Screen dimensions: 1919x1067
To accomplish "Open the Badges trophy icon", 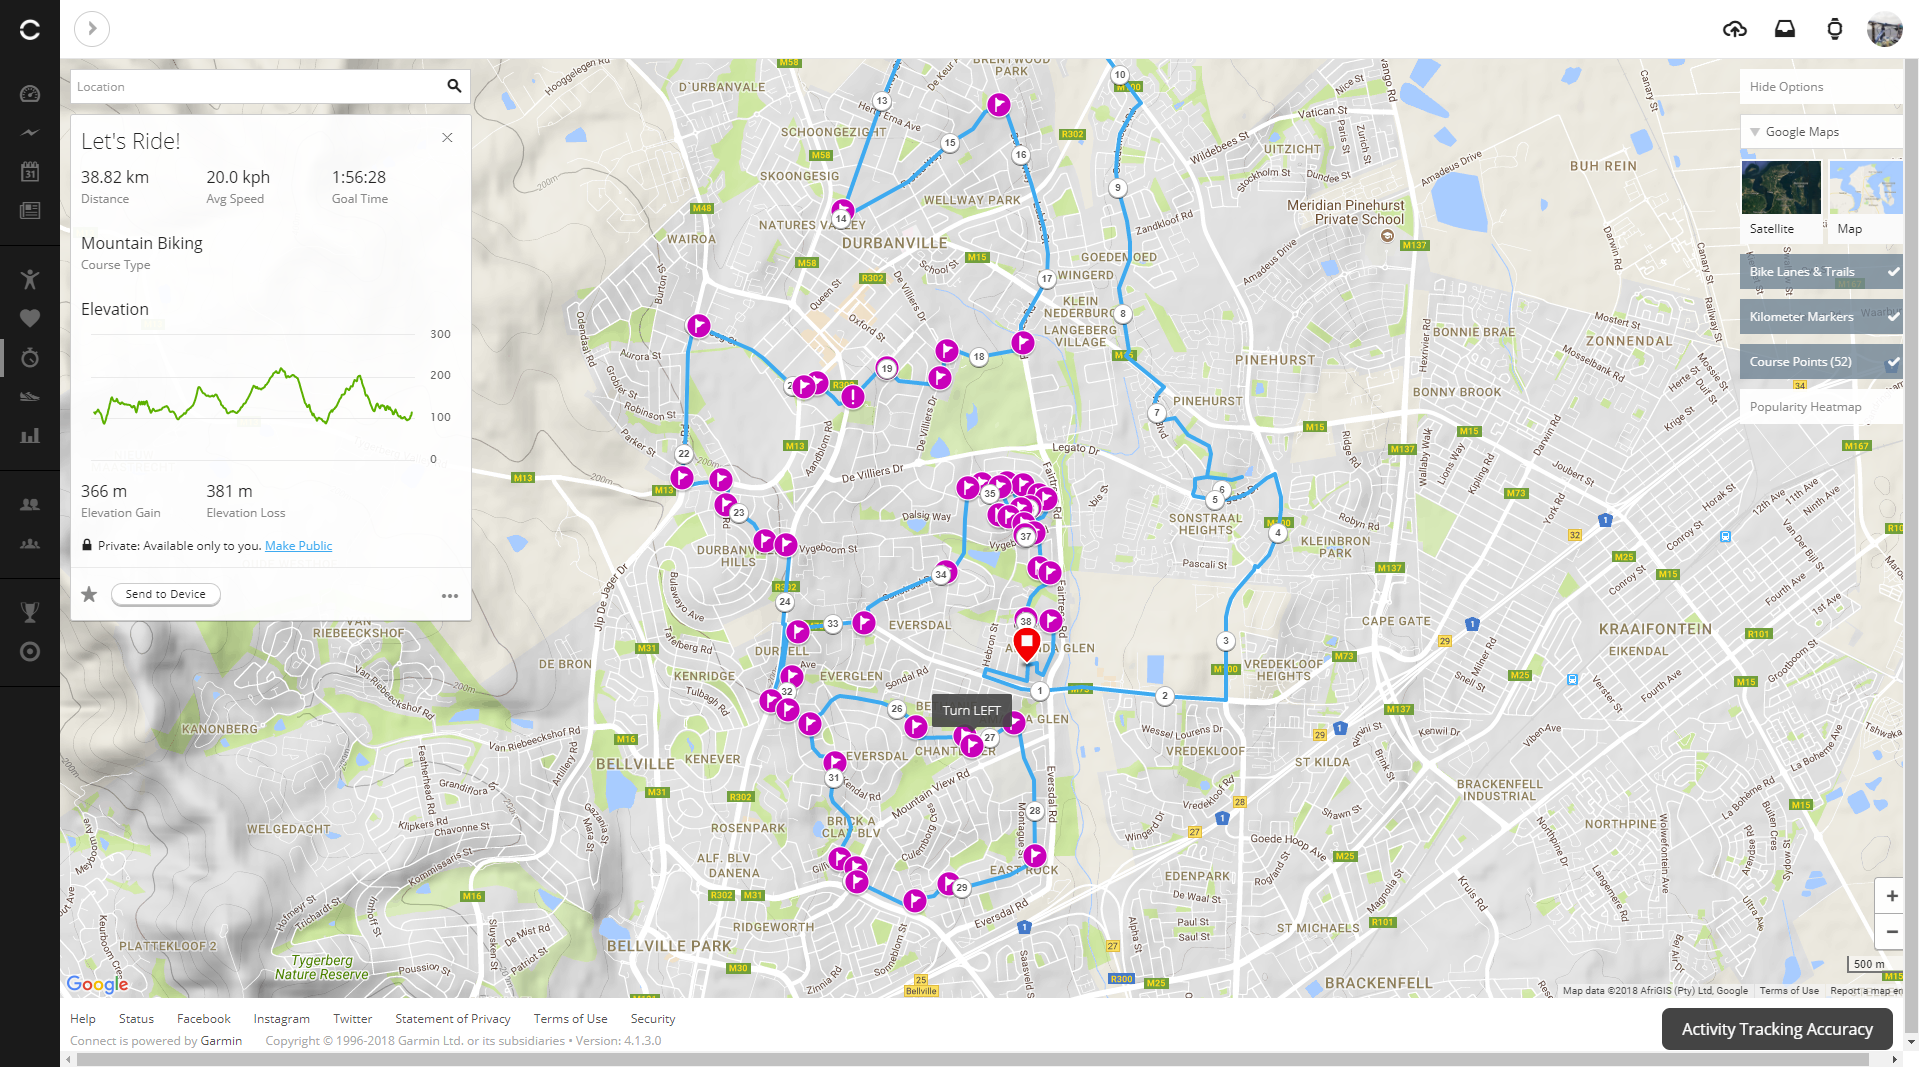I will click(x=30, y=612).
